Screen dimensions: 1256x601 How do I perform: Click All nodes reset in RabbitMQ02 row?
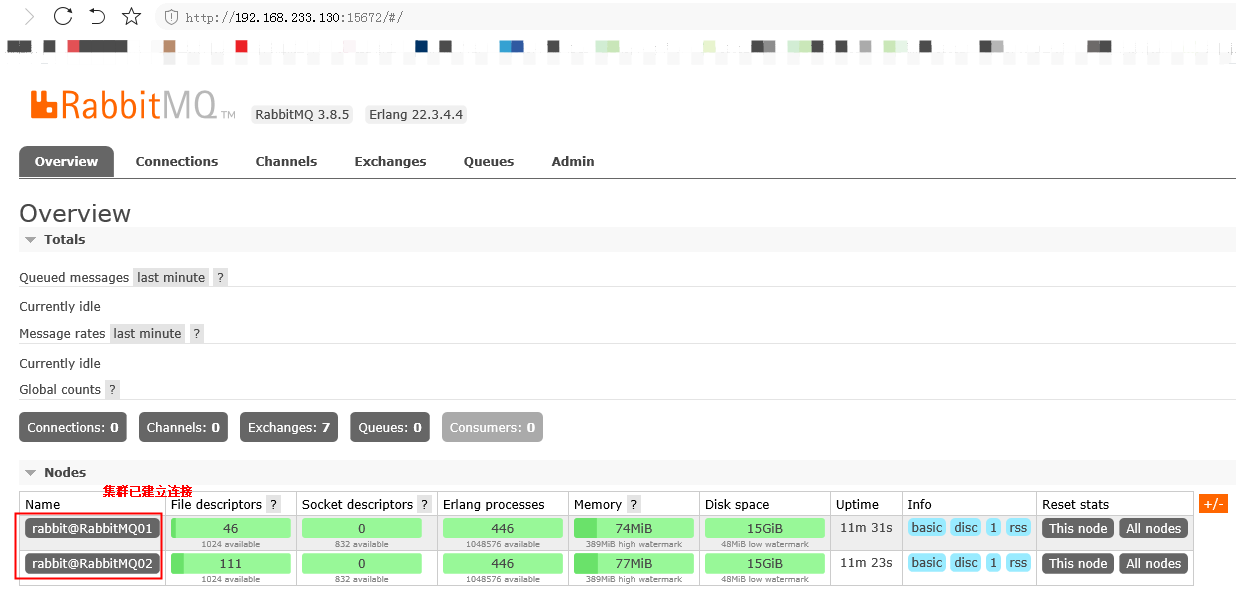click(x=1154, y=564)
